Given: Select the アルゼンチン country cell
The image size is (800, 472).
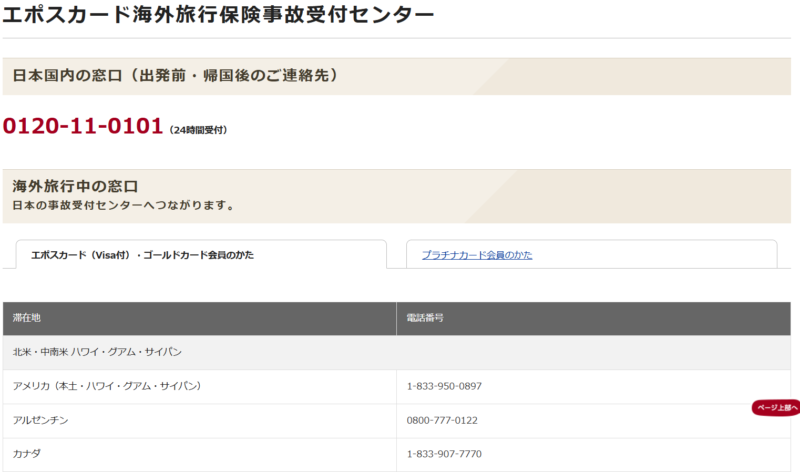Looking at the screenshot, I should 41,420.
